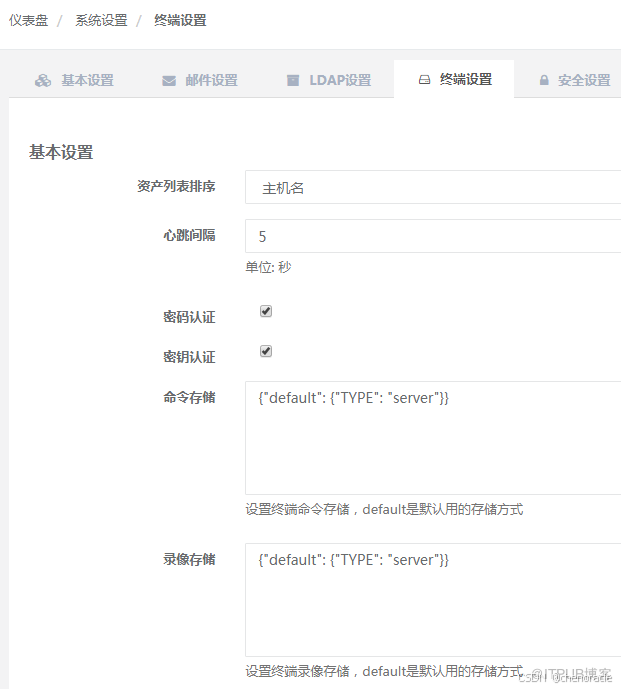Click the 邮件设置 envelope icon
Viewport: 621px width, 689px height.
coord(169,81)
